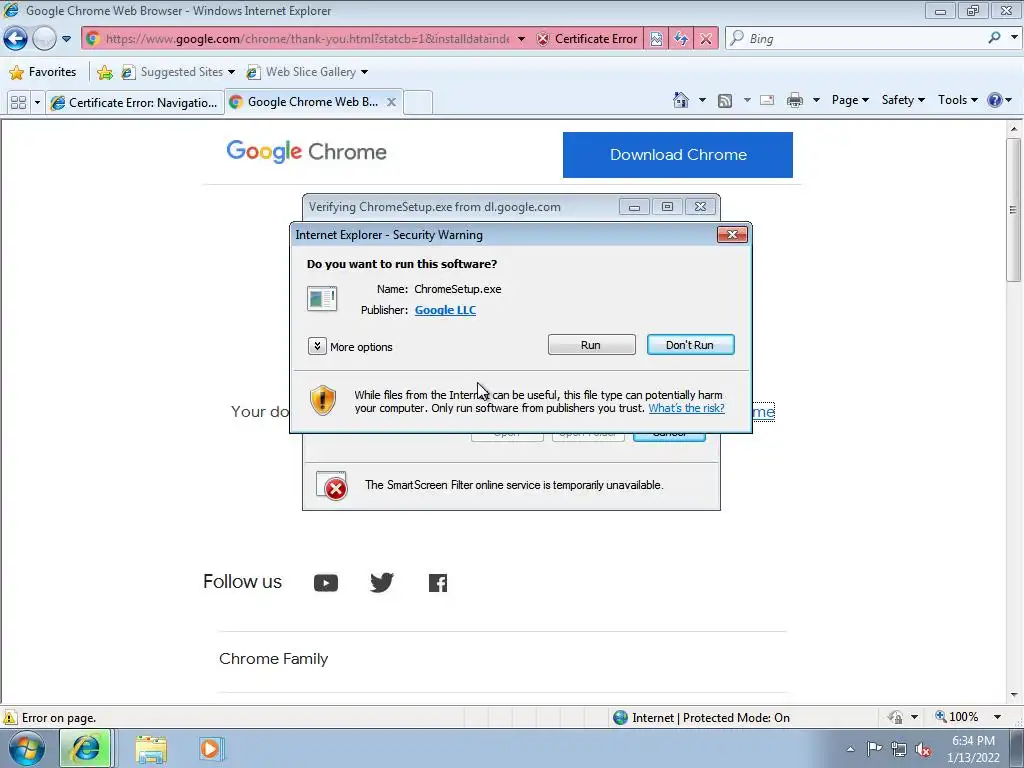Click the Certificate Error indicator
This screenshot has width=1024, height=768.
pyautogui.click(x=586, y=39)
